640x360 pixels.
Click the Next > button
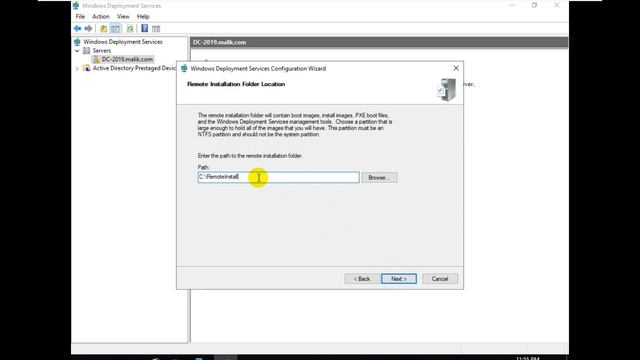[x=399, y=279]
